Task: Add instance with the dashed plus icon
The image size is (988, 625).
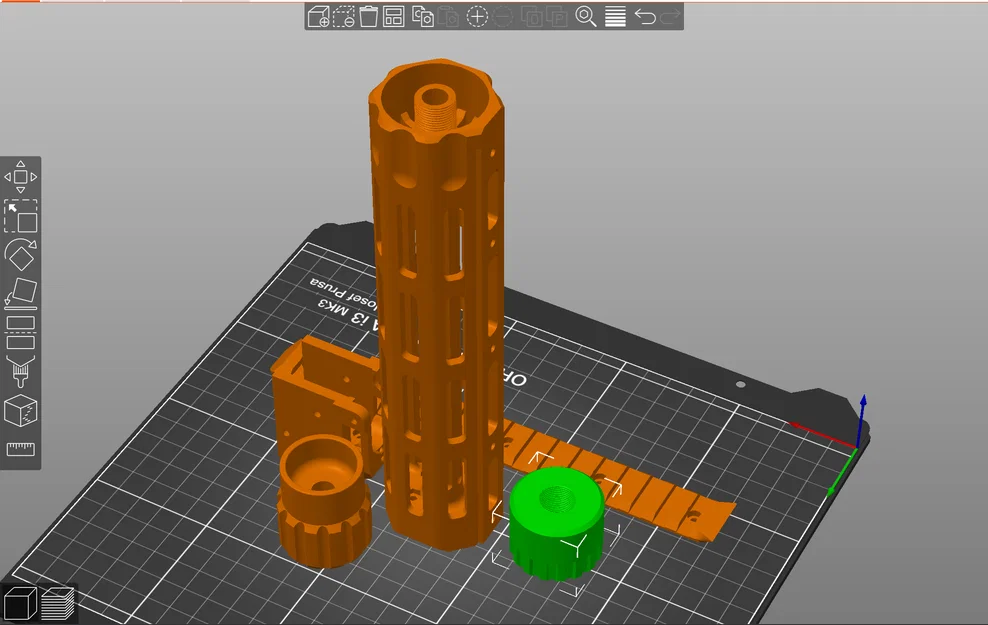Action: click(477, 16)
